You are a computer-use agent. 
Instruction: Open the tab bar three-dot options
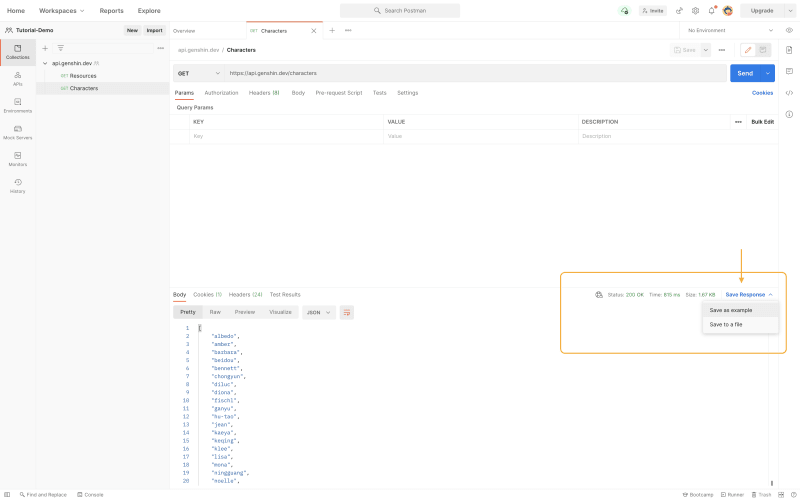348,31
